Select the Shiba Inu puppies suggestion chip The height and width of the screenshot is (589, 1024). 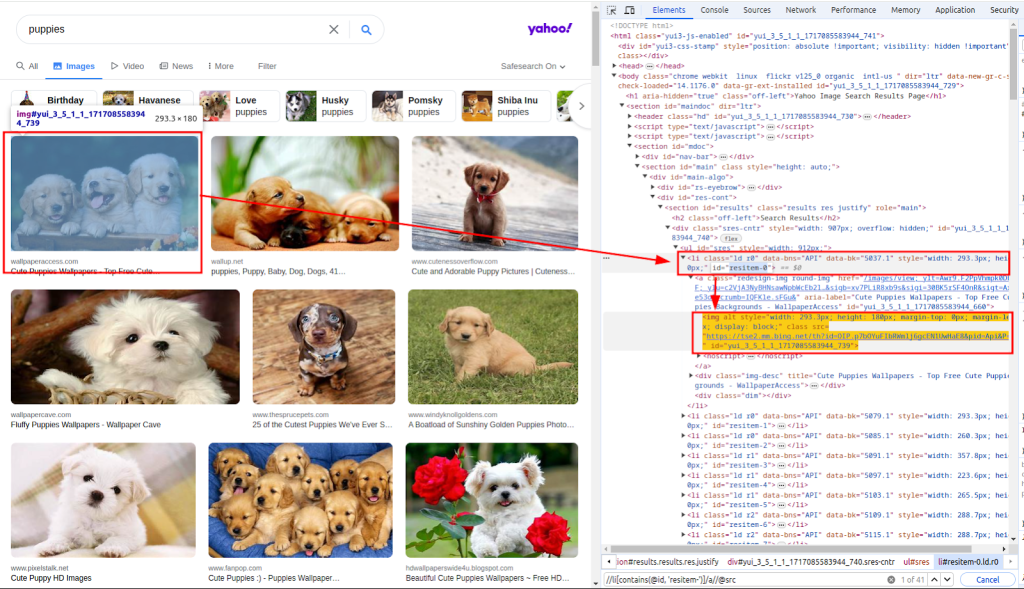(505, 106)
